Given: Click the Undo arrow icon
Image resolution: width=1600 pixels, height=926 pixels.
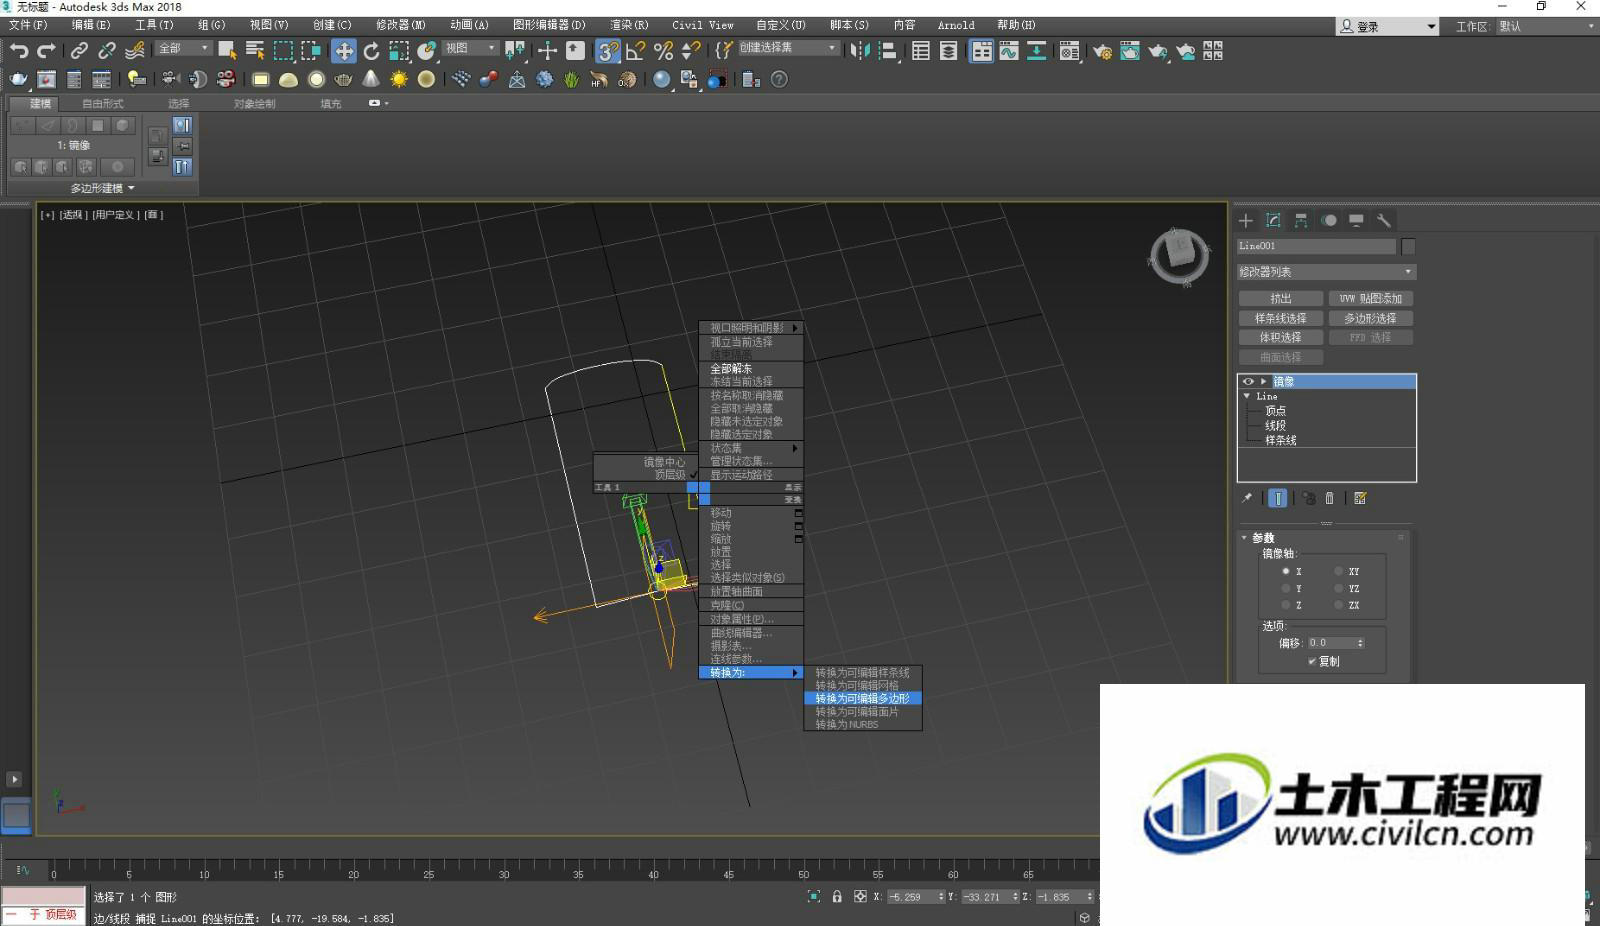Looking at the screenshot, I should pyautogui.click(x=19, y=50).
